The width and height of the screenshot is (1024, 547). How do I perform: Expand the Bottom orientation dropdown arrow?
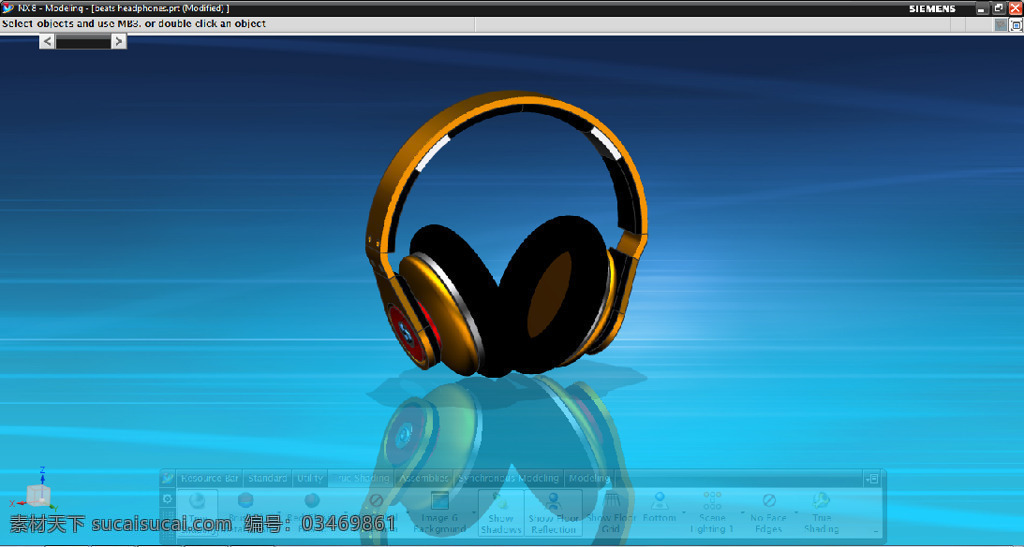684,513
